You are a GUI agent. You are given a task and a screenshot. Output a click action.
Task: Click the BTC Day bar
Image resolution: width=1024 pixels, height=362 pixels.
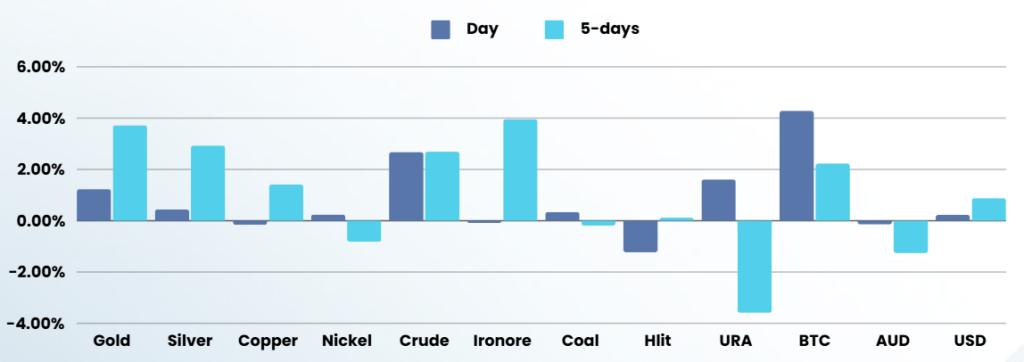coord(797,166)
